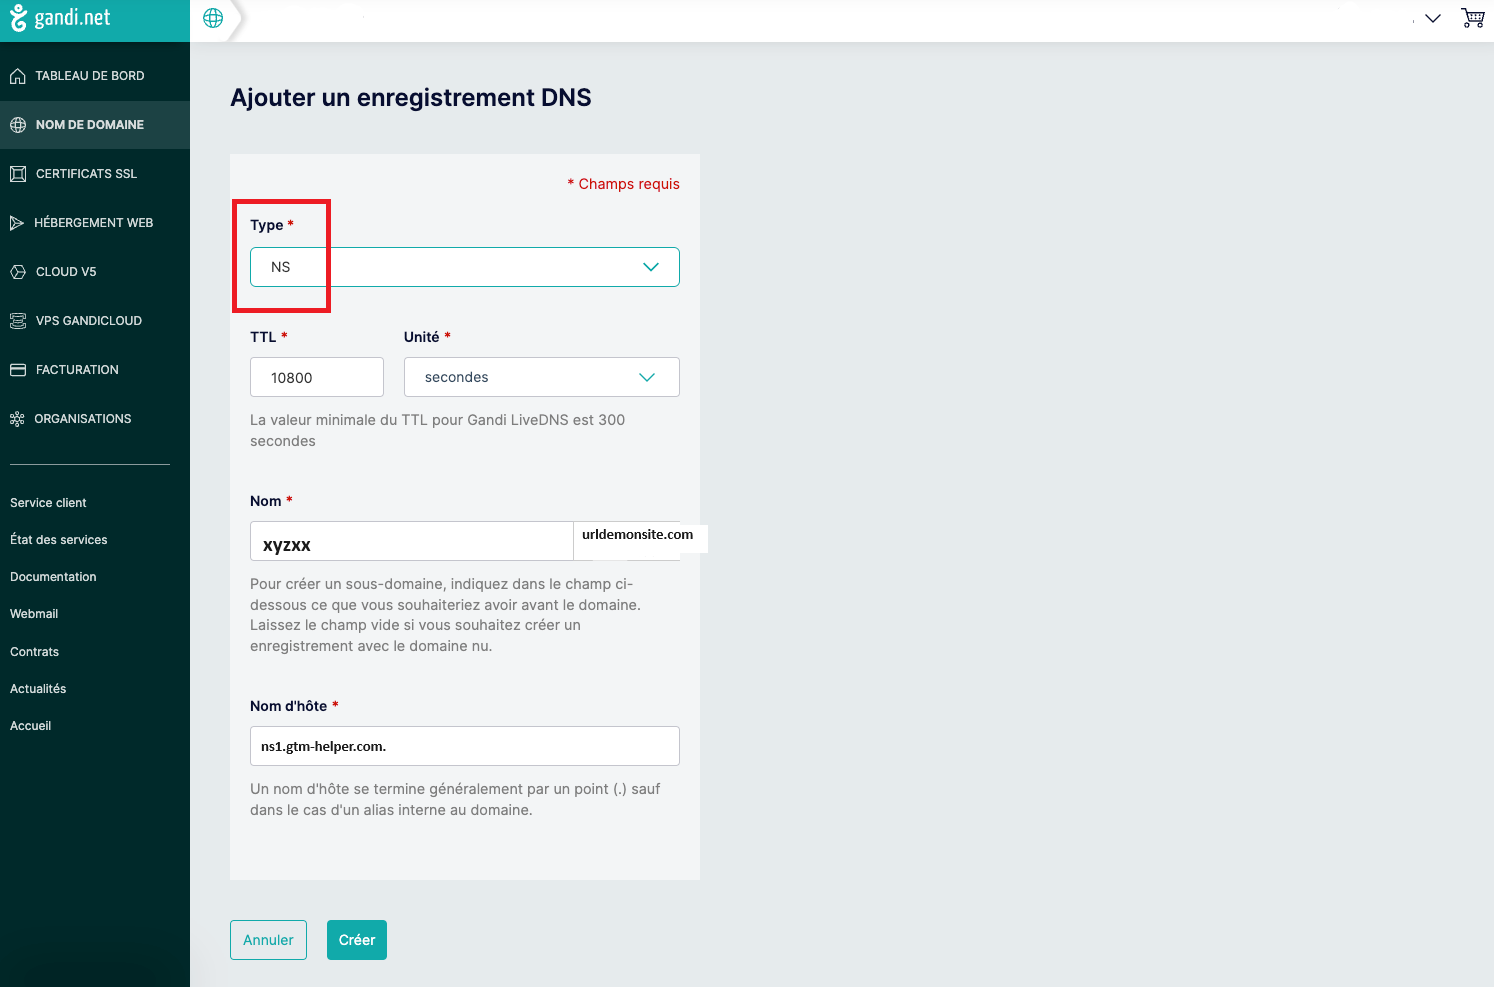The image size is (1494, 987).
Task: Click the globe icon in breadcrumb bar
Action: (x=213, y=18)
